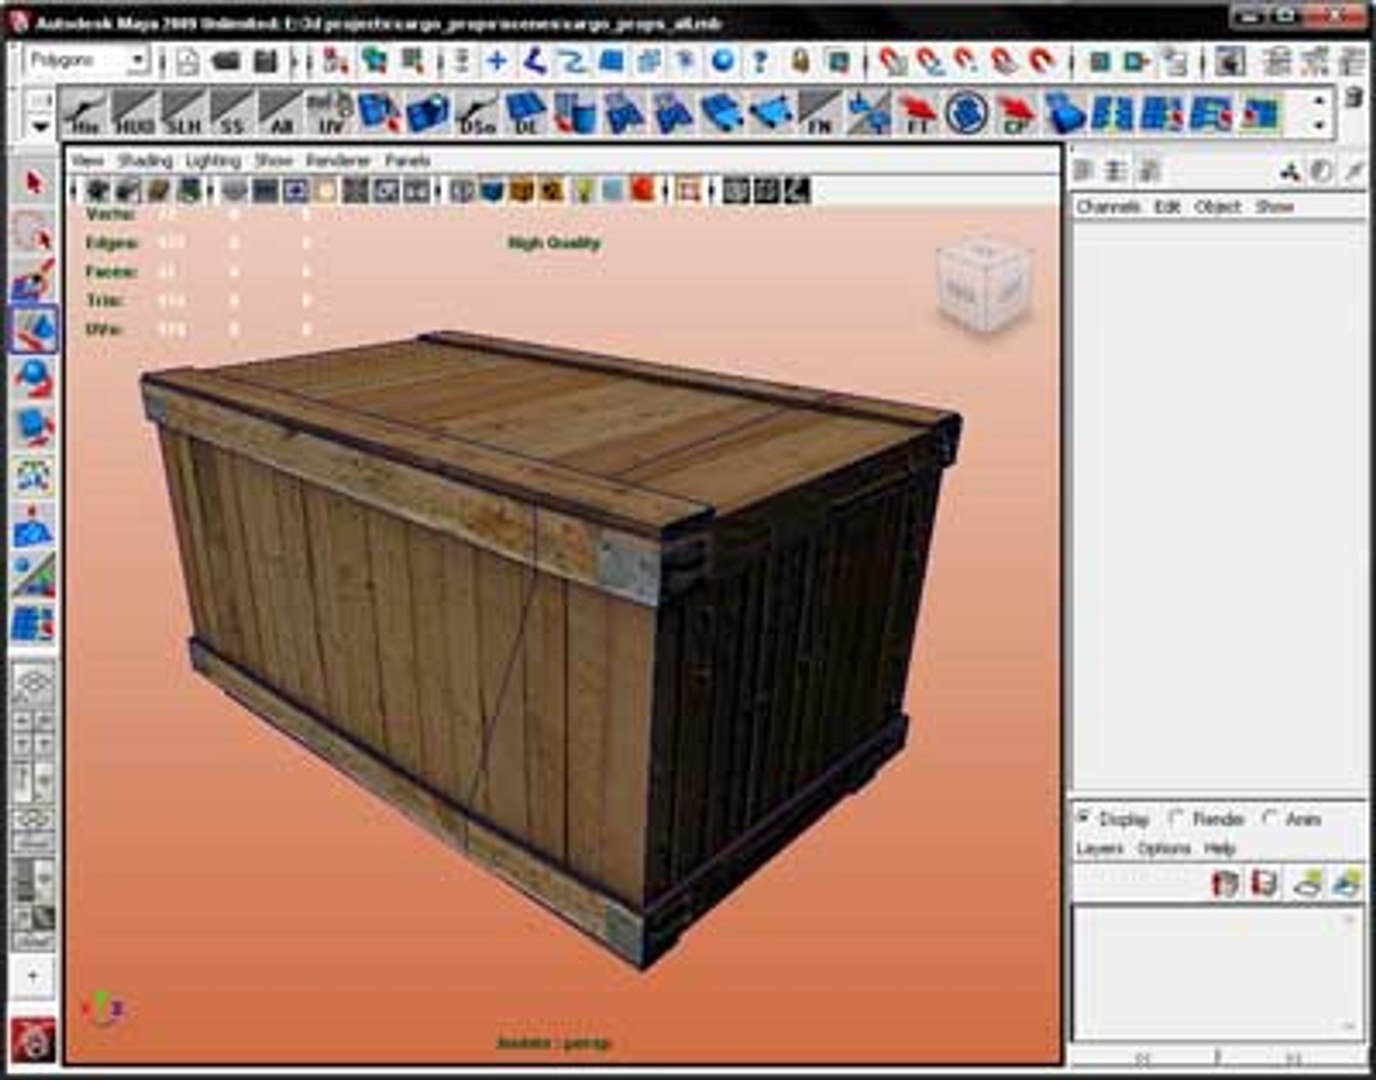Click the red sphere icon in viewport toolbar
Viewport: 1376px width, 1080px height.
point(643,190)
